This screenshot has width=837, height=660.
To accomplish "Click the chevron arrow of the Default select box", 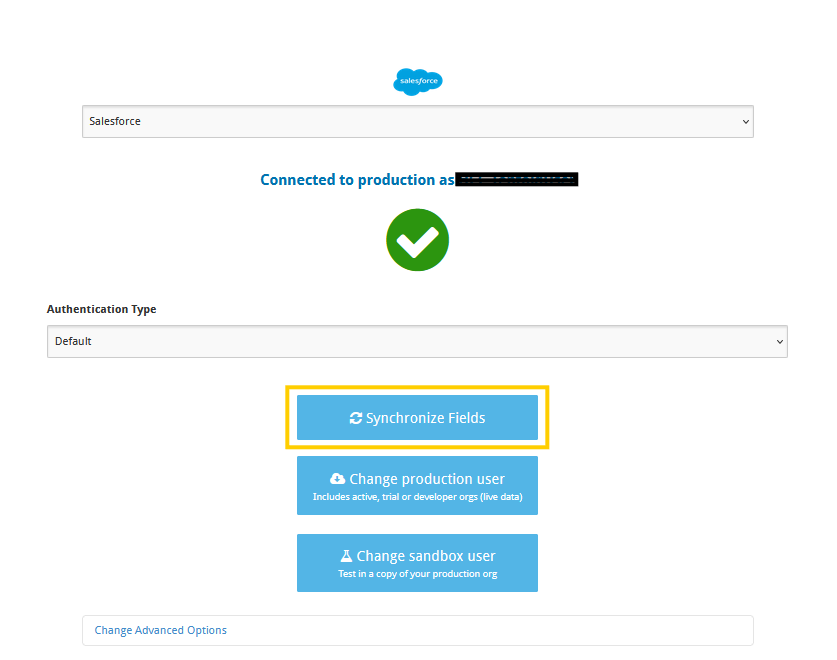I will pyautogui.click(x=780, y=342).
